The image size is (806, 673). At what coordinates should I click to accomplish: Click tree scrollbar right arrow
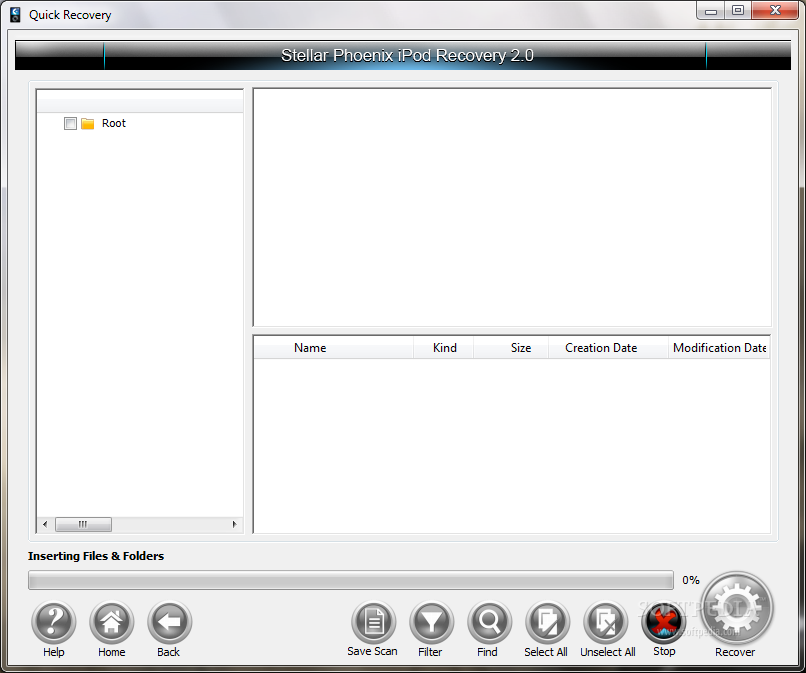[x=234, y=524]
